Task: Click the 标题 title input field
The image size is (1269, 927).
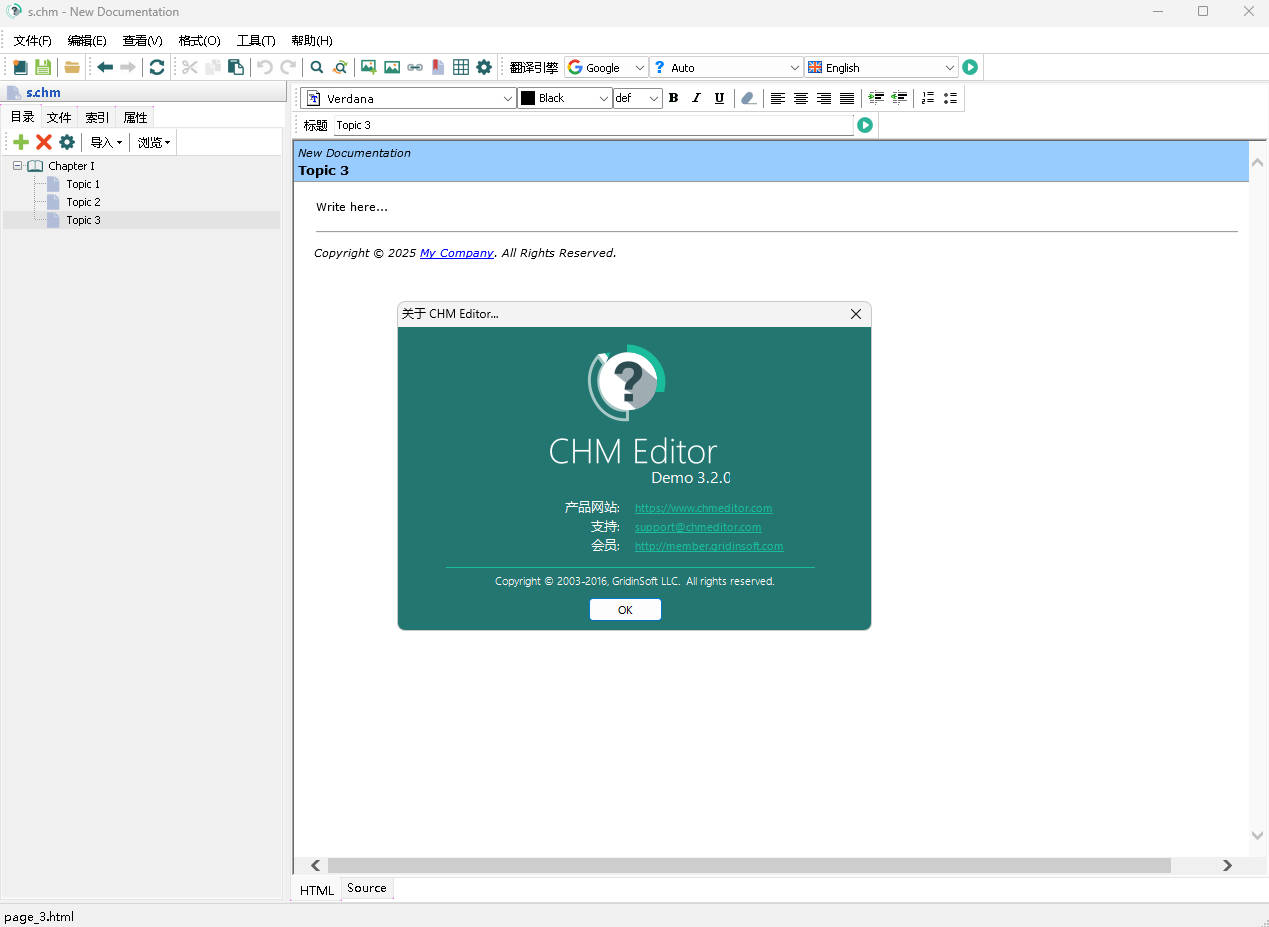Action: [593, 125]
